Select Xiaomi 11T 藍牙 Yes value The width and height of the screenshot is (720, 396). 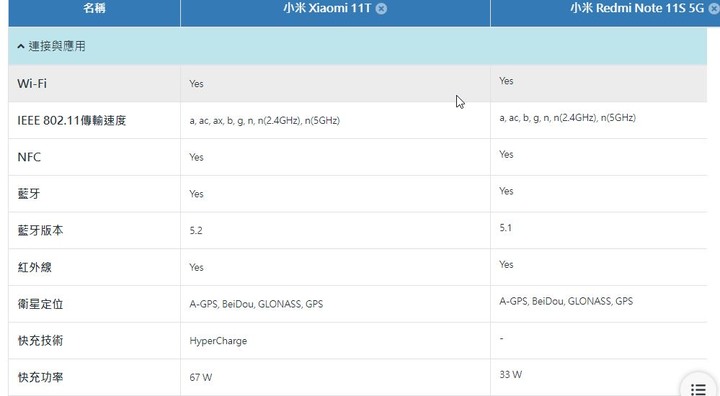point(197,194)
